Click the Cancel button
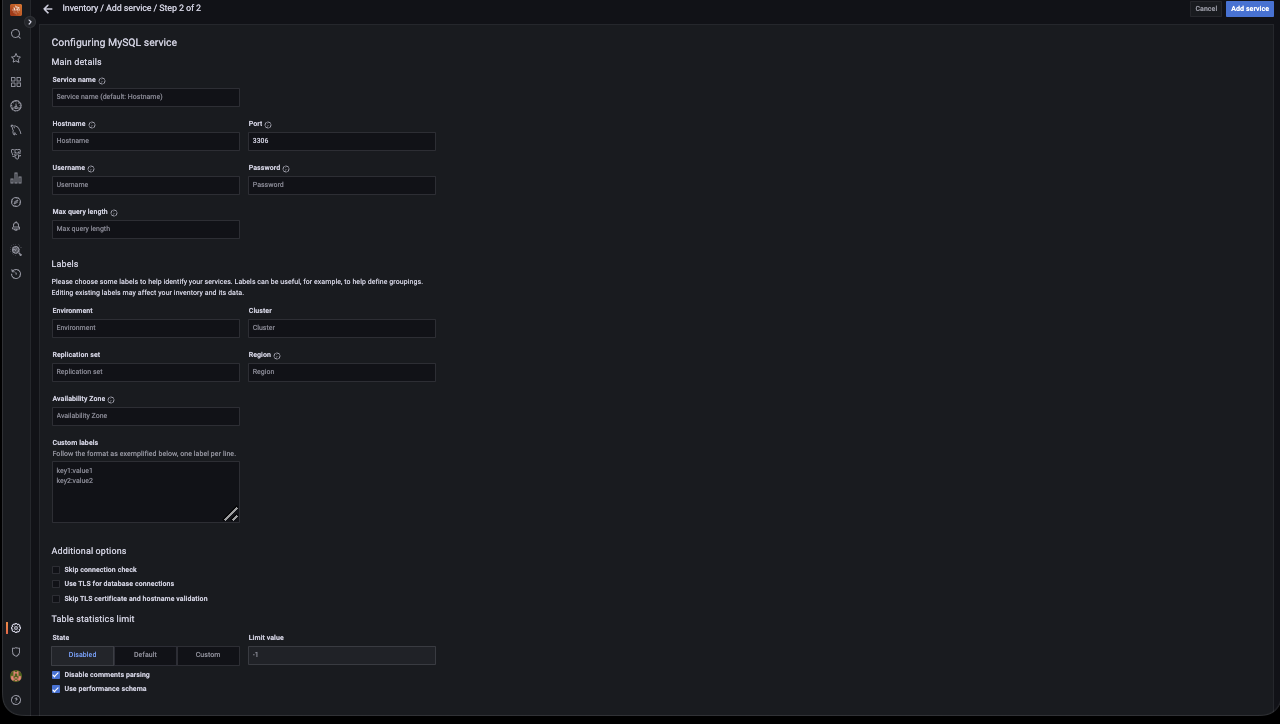This screenshot has height=724, width=1280. [x=1206, y=9]
